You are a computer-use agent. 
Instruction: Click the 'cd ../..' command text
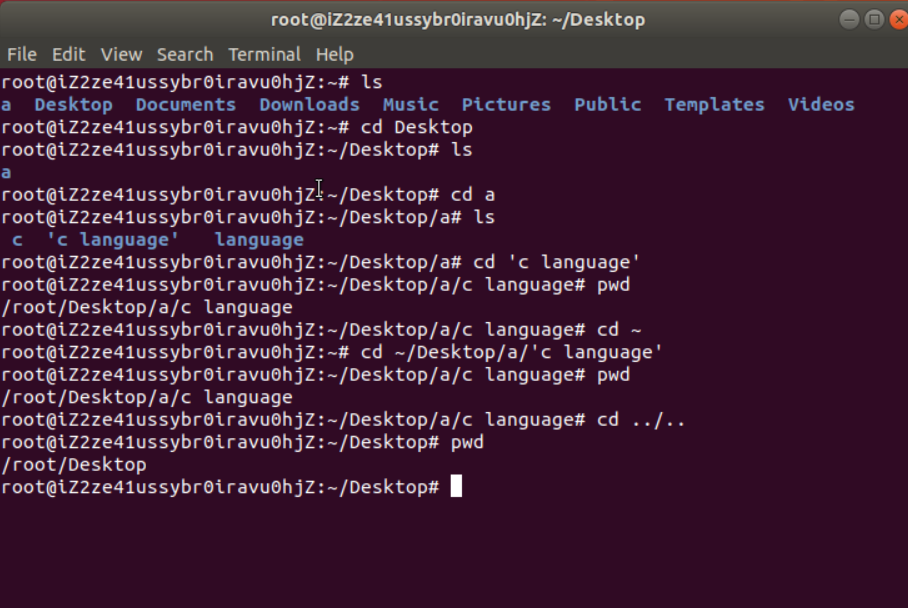click(x=641, y=420)
